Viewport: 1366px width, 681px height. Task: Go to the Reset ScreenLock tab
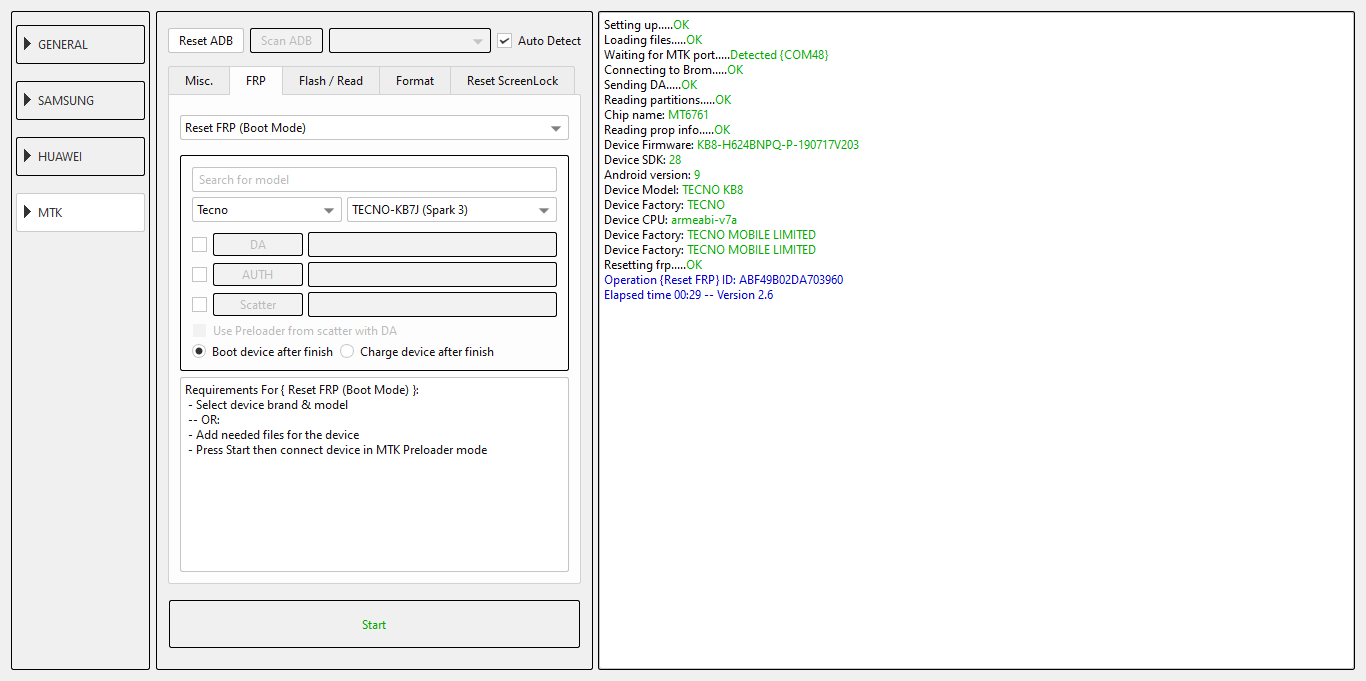click(512, 81)
